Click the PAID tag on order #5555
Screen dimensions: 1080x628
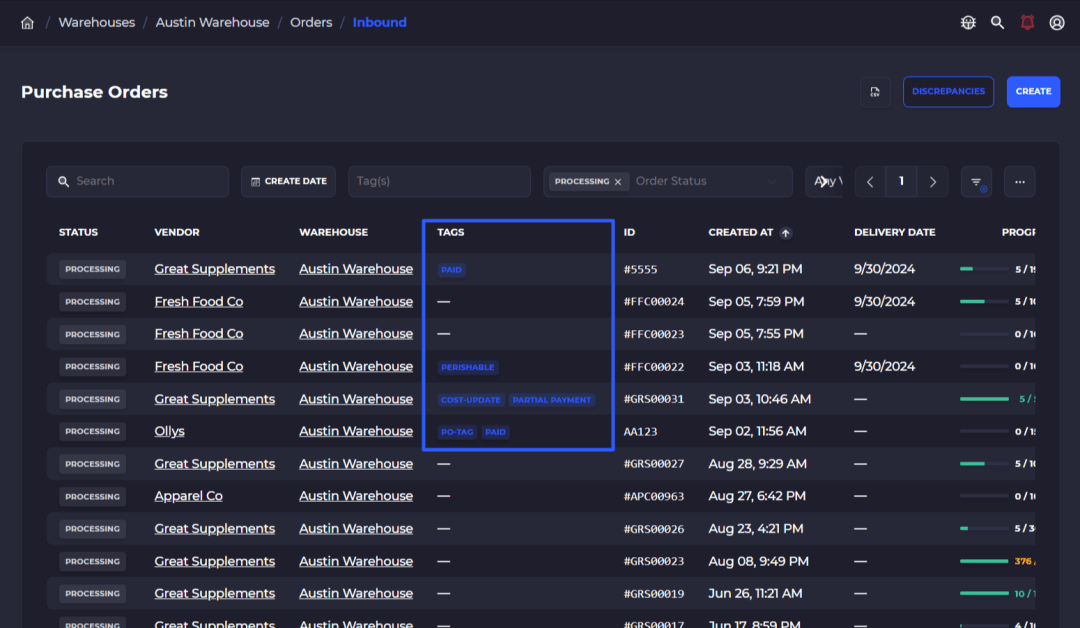point(451,270)
